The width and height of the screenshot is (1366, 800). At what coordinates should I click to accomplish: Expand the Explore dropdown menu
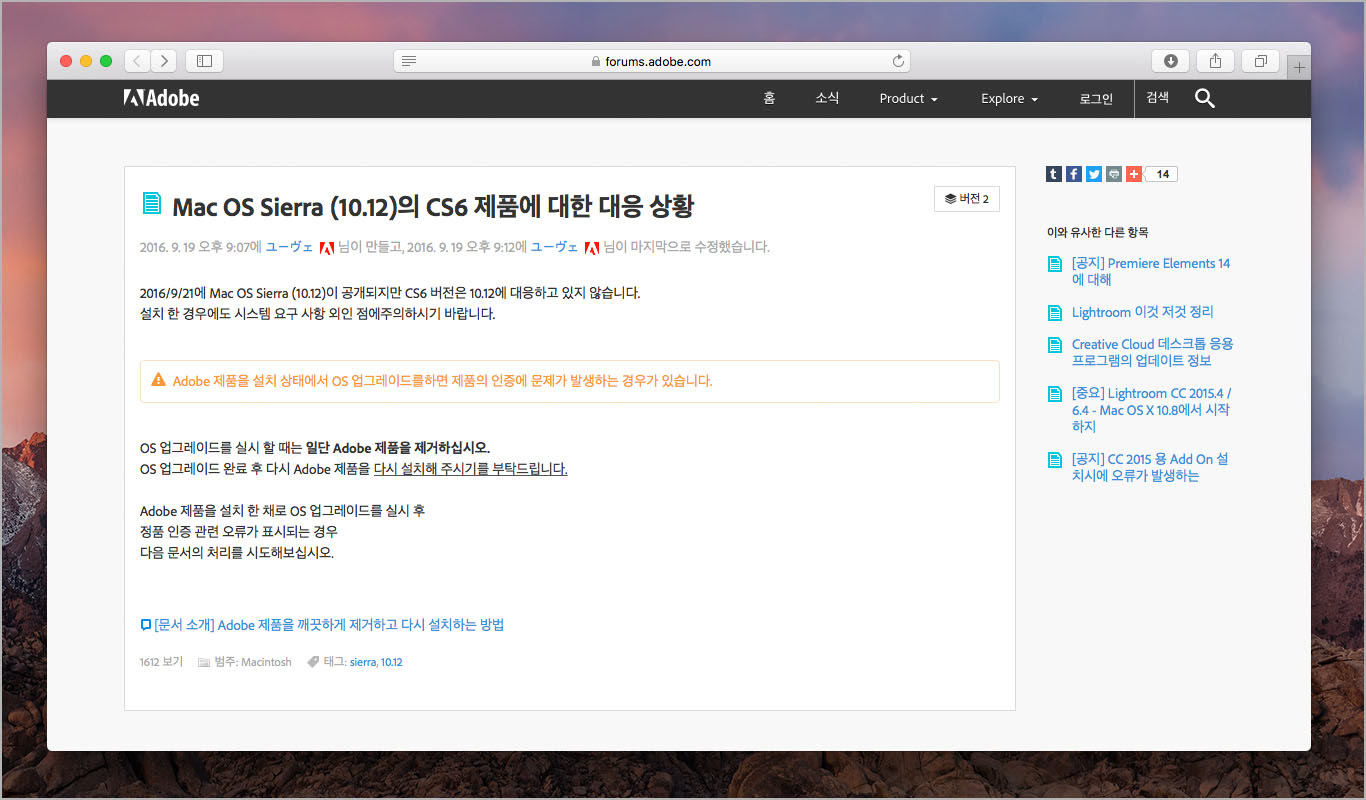pos(1009,99)
